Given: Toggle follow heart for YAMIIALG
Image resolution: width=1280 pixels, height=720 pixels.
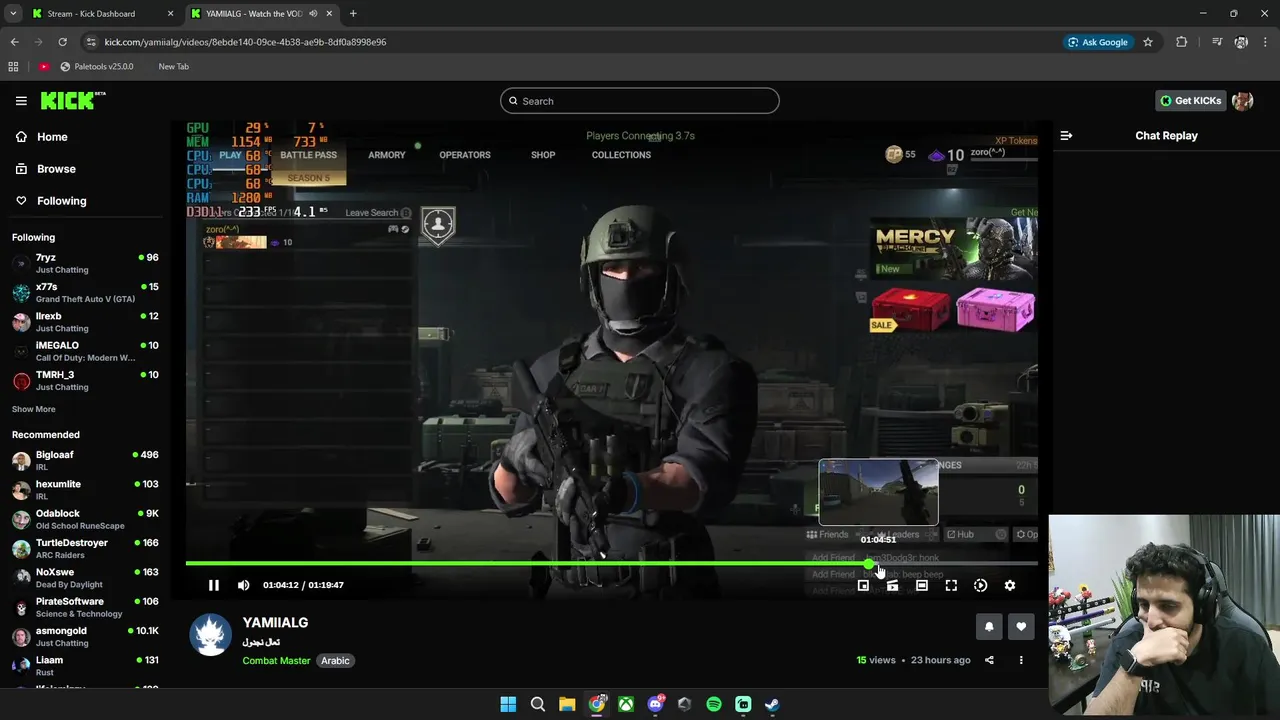Looking at the screenshot, I should click(x=1021, y=626).
